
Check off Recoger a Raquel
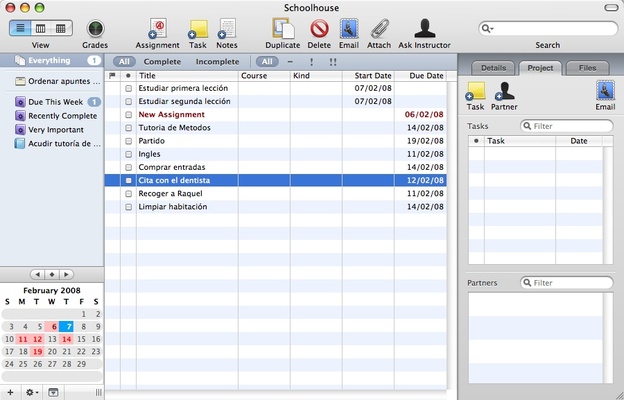pyautogui.click(x=129, y=194)
